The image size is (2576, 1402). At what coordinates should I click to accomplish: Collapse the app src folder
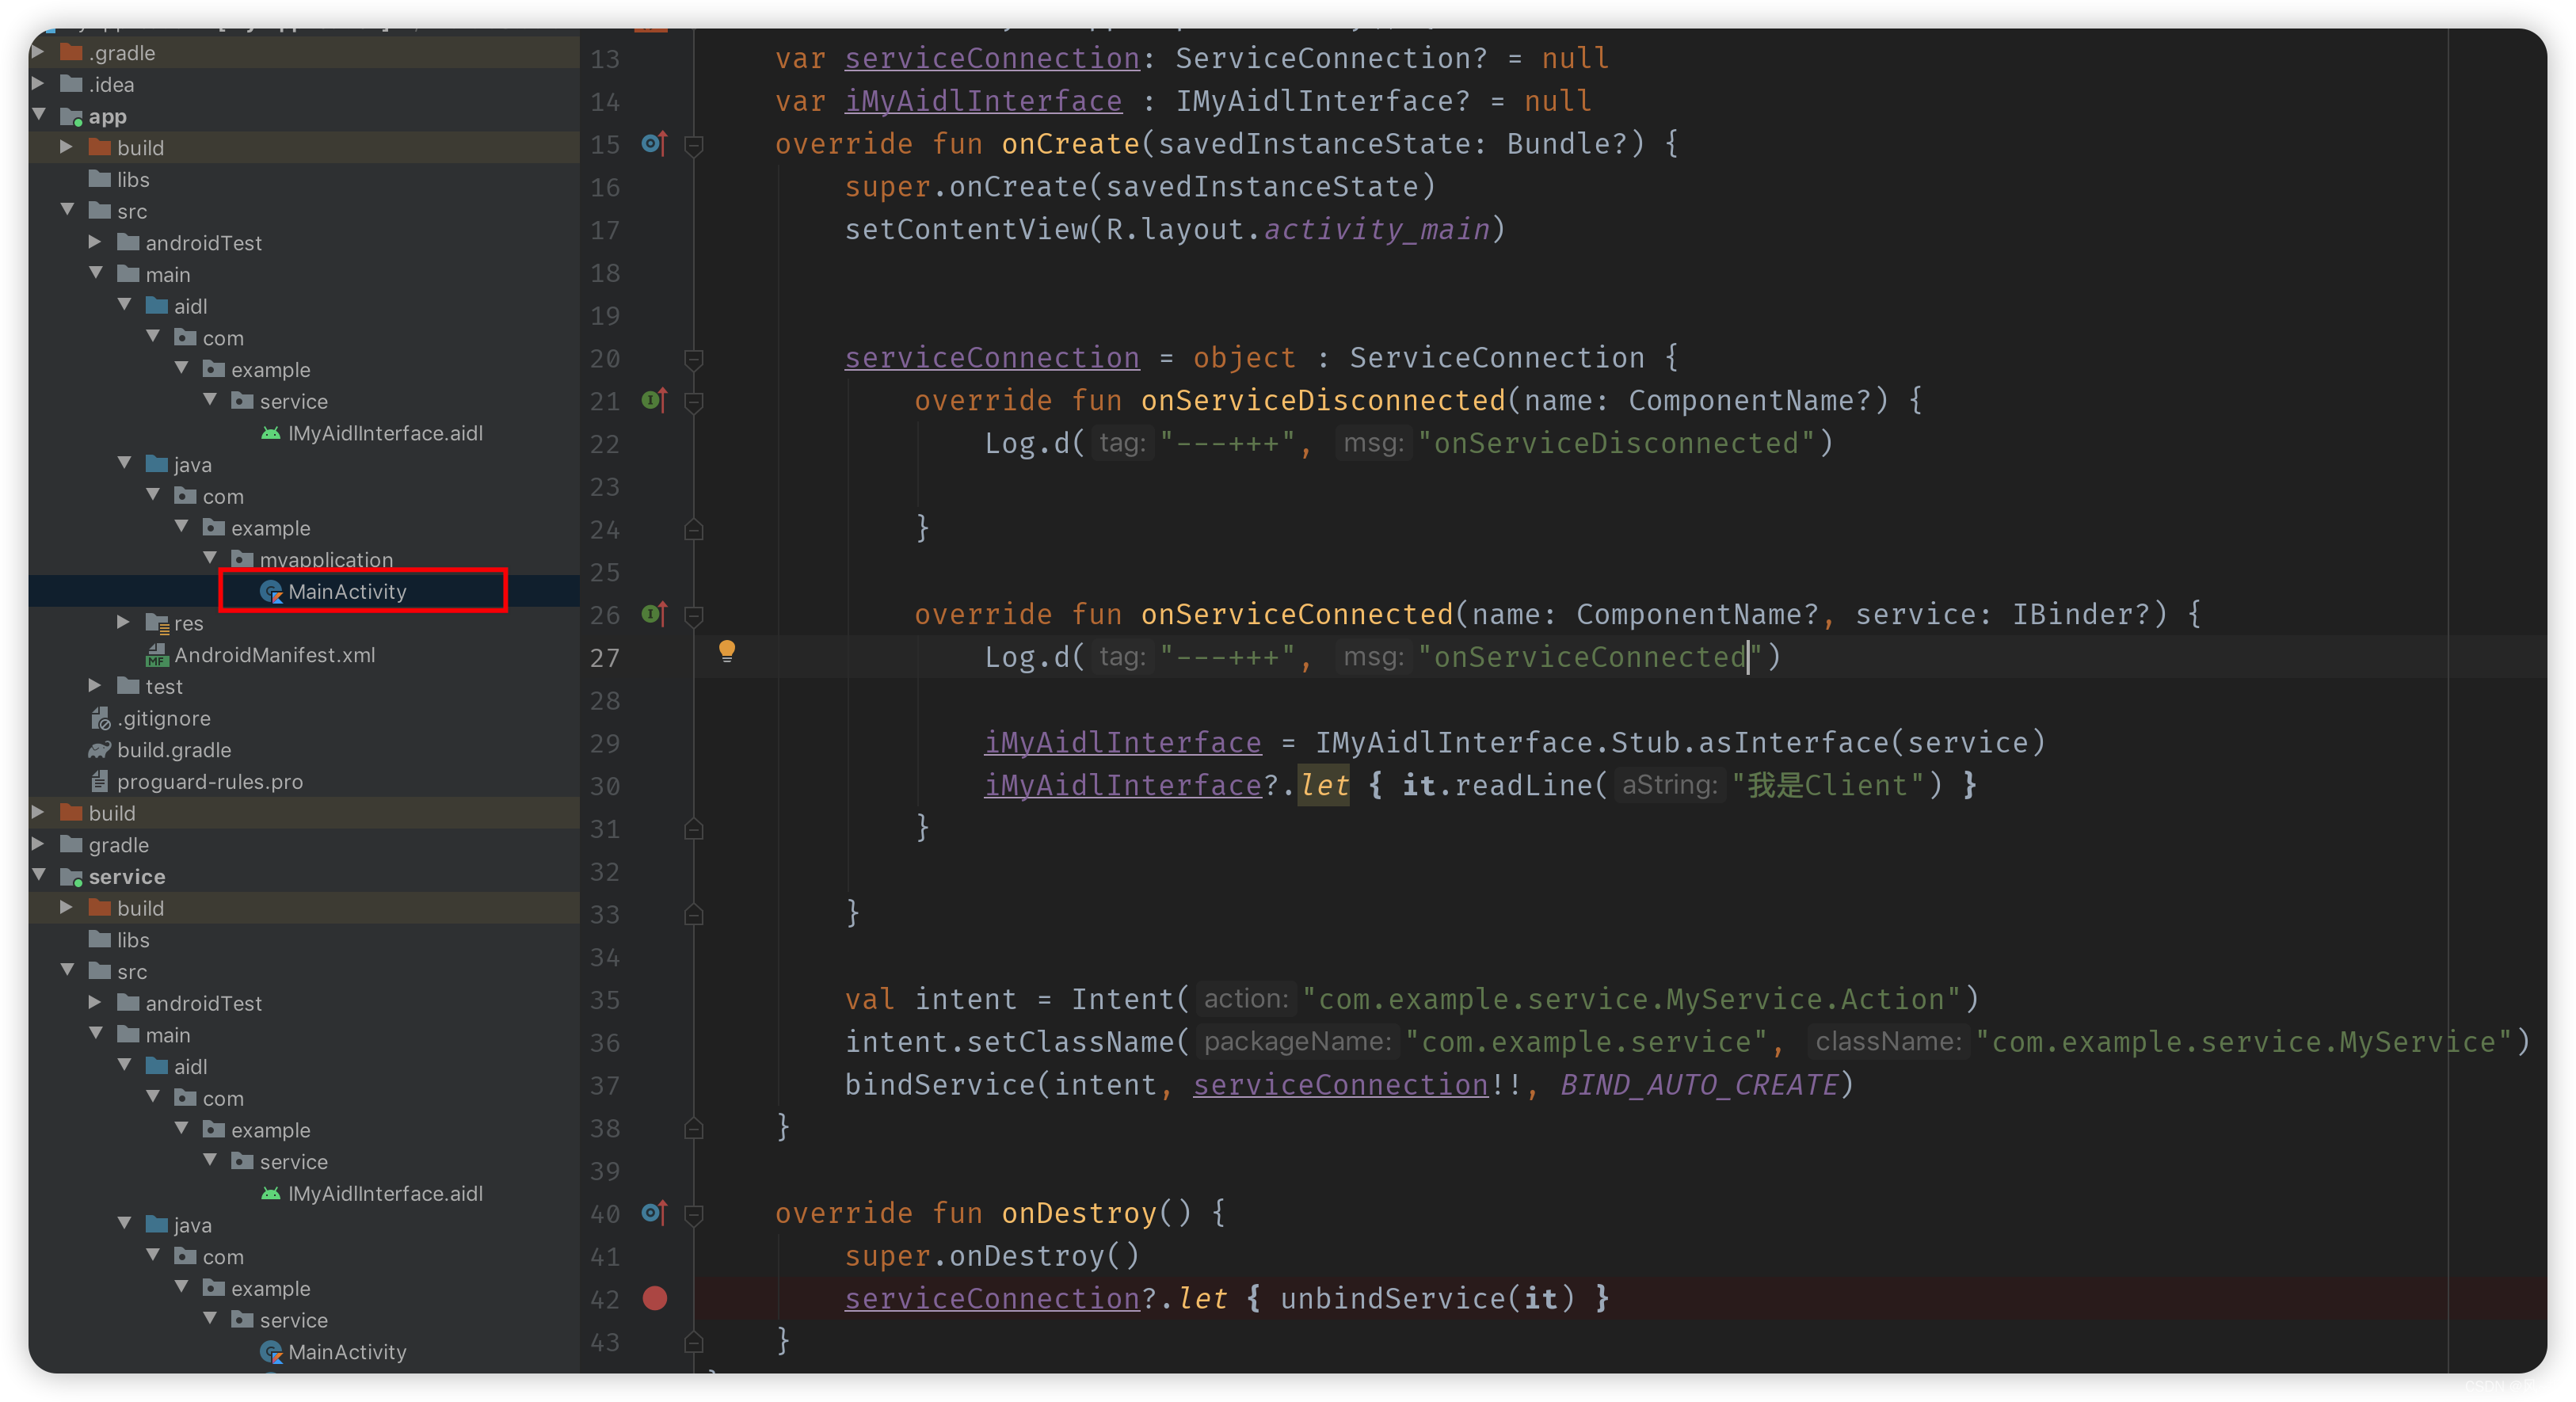point(67,210)
